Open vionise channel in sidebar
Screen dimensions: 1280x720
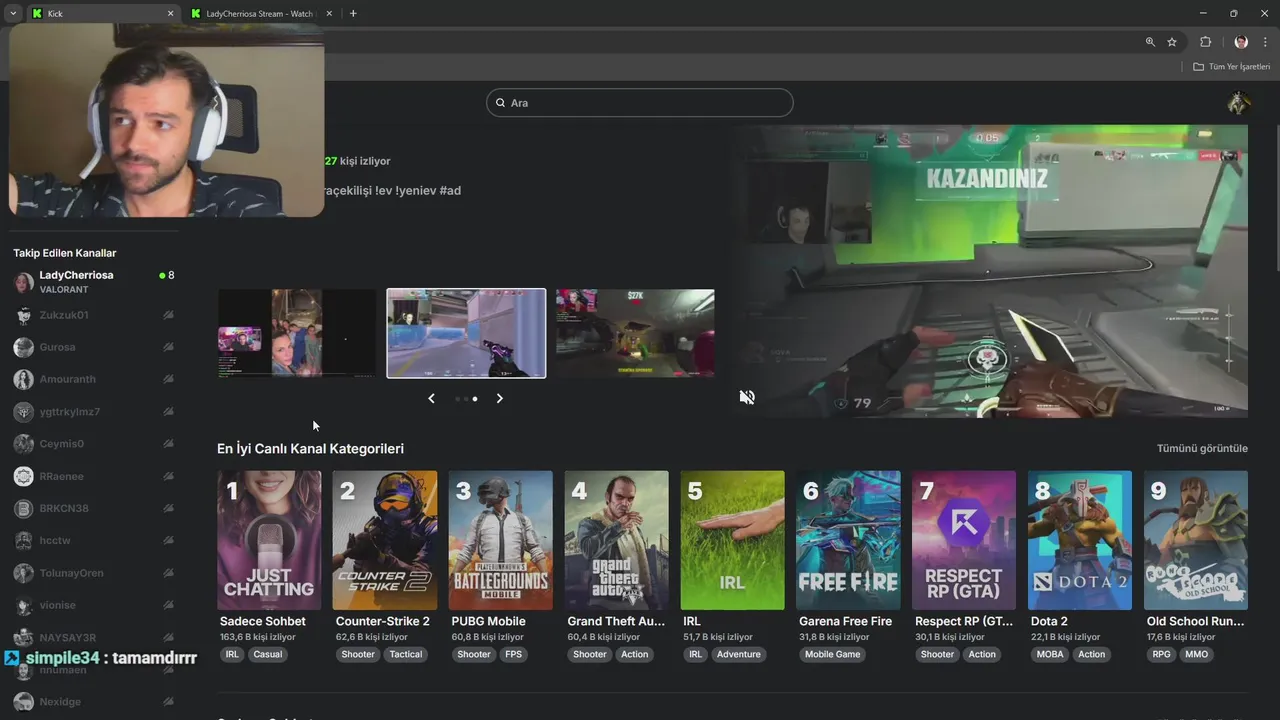click(x=94, y=605)
